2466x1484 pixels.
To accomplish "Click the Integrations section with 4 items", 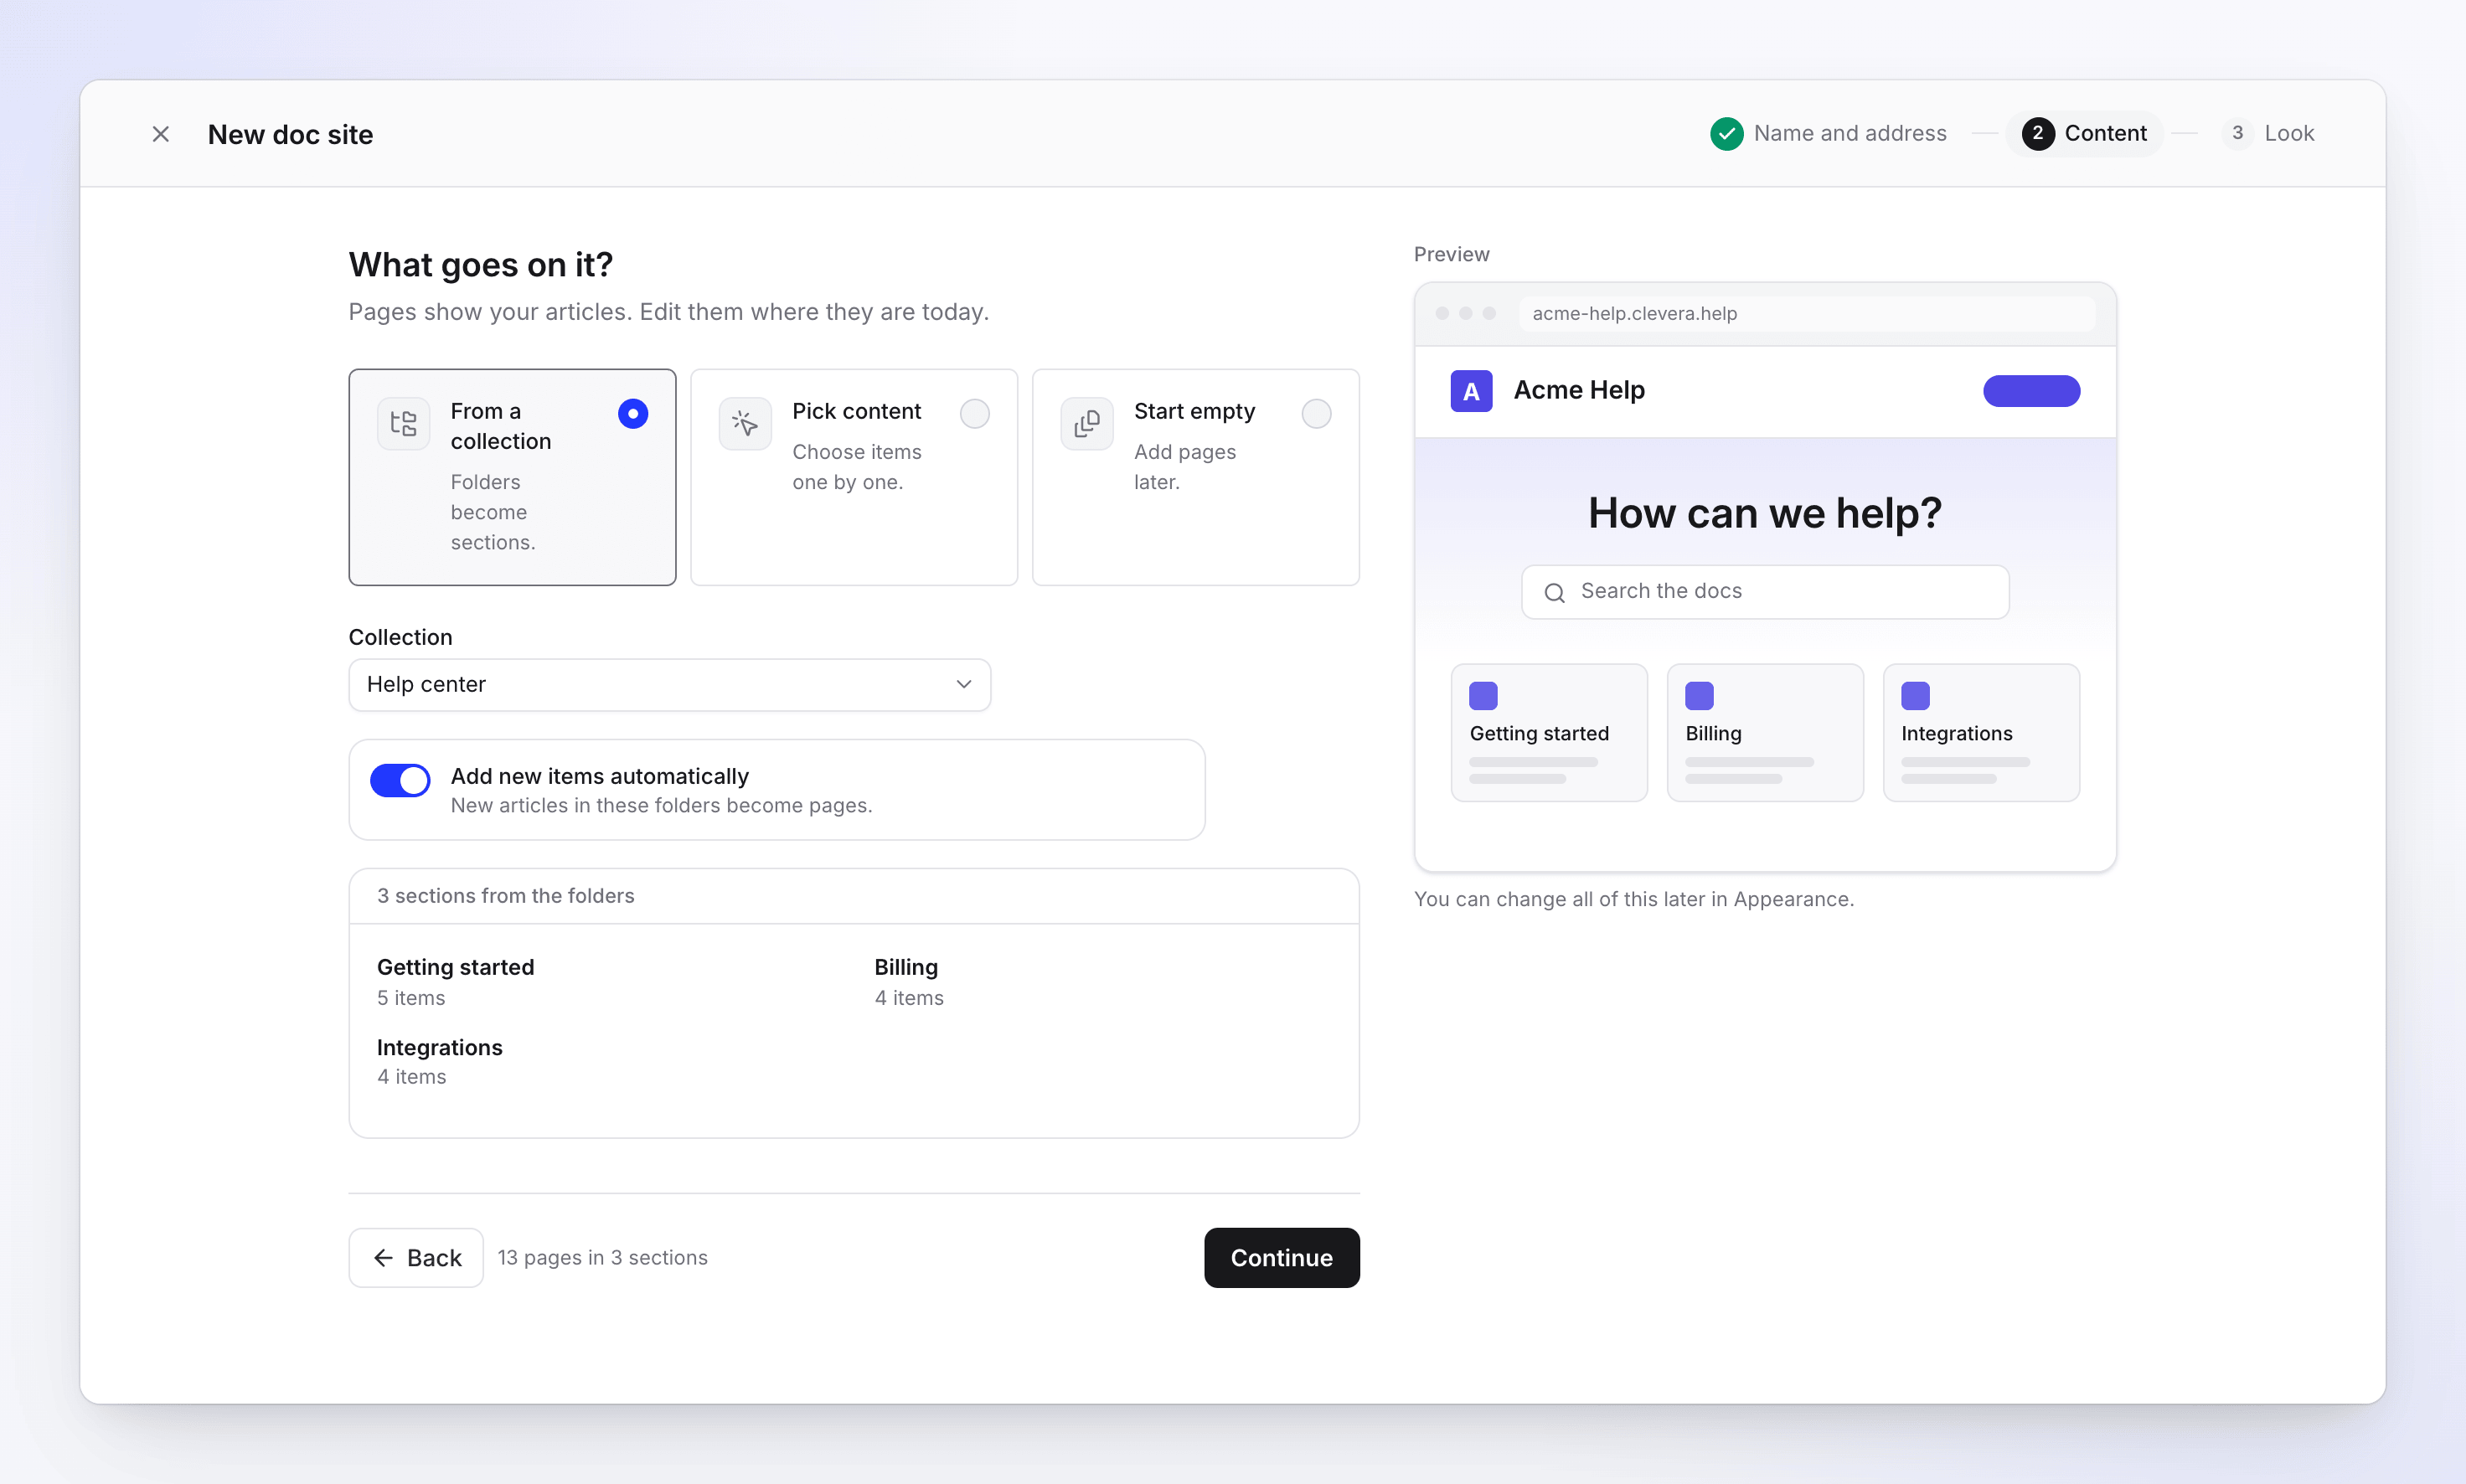I will [440, 1062].
